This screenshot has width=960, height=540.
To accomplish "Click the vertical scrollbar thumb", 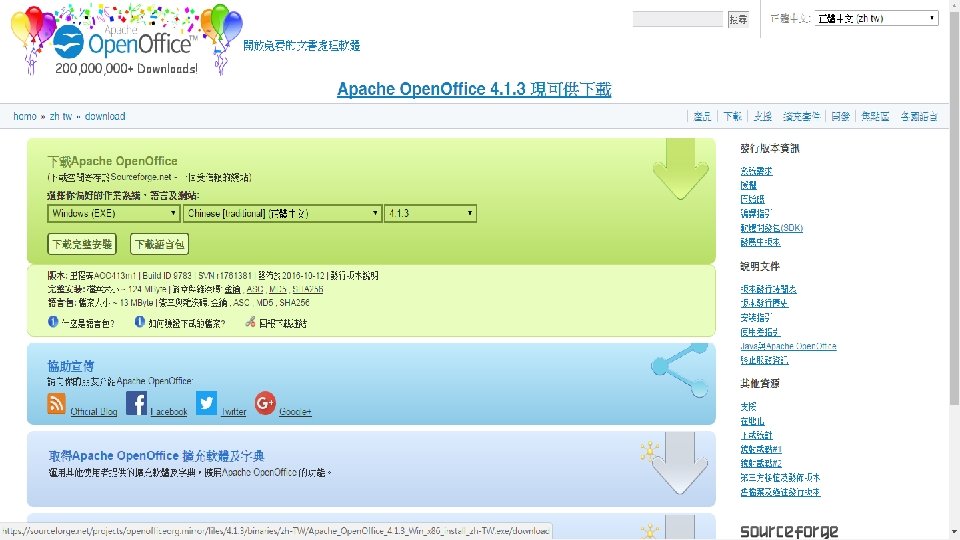I will (954, 206).
